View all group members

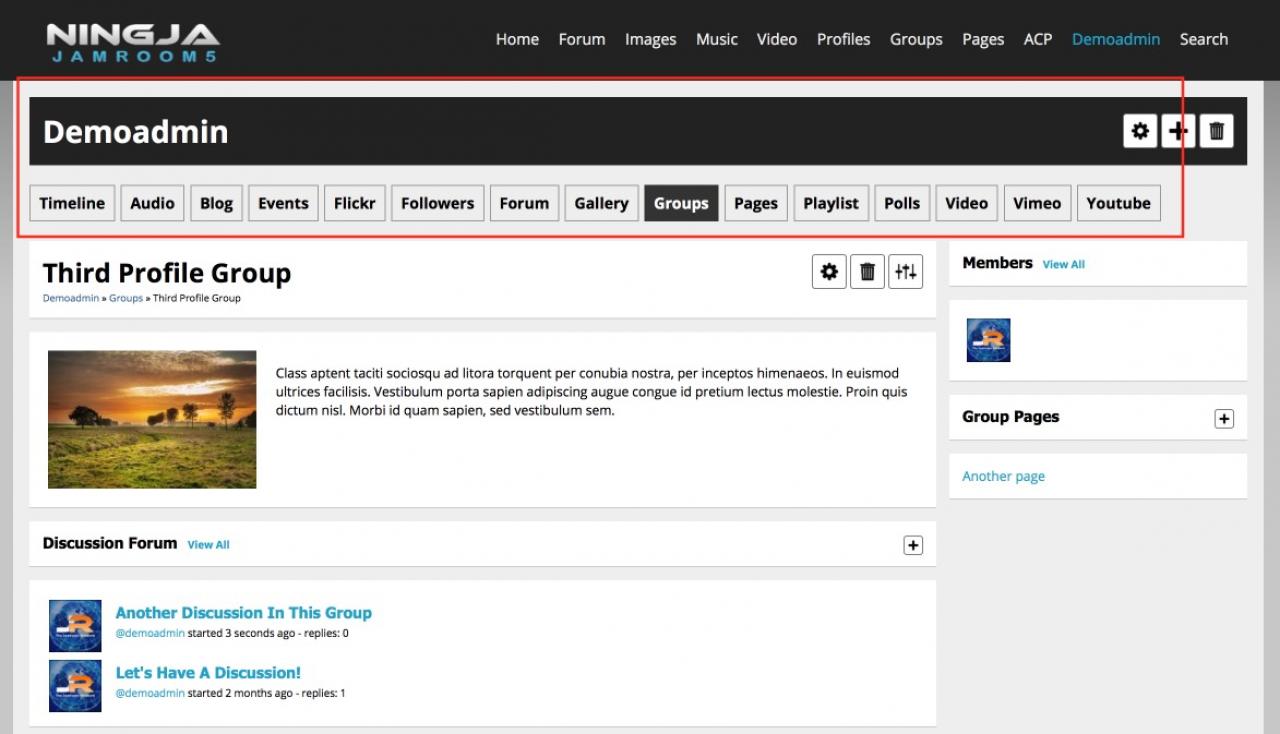pyautogui.click(x=1063, y=265)
